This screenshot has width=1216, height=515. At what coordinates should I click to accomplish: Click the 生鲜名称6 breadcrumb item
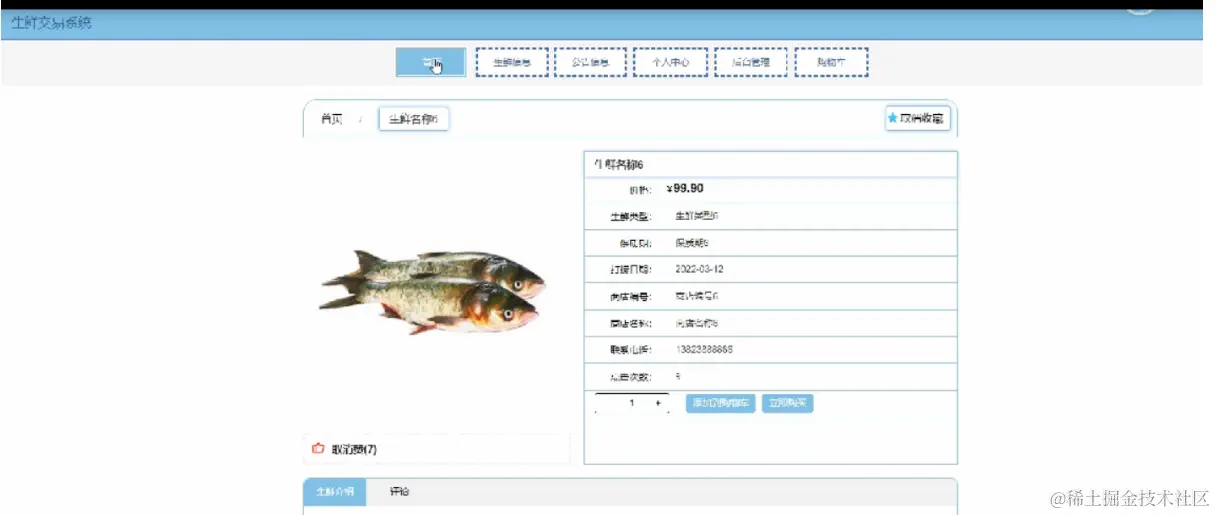[x=414, y=119]
